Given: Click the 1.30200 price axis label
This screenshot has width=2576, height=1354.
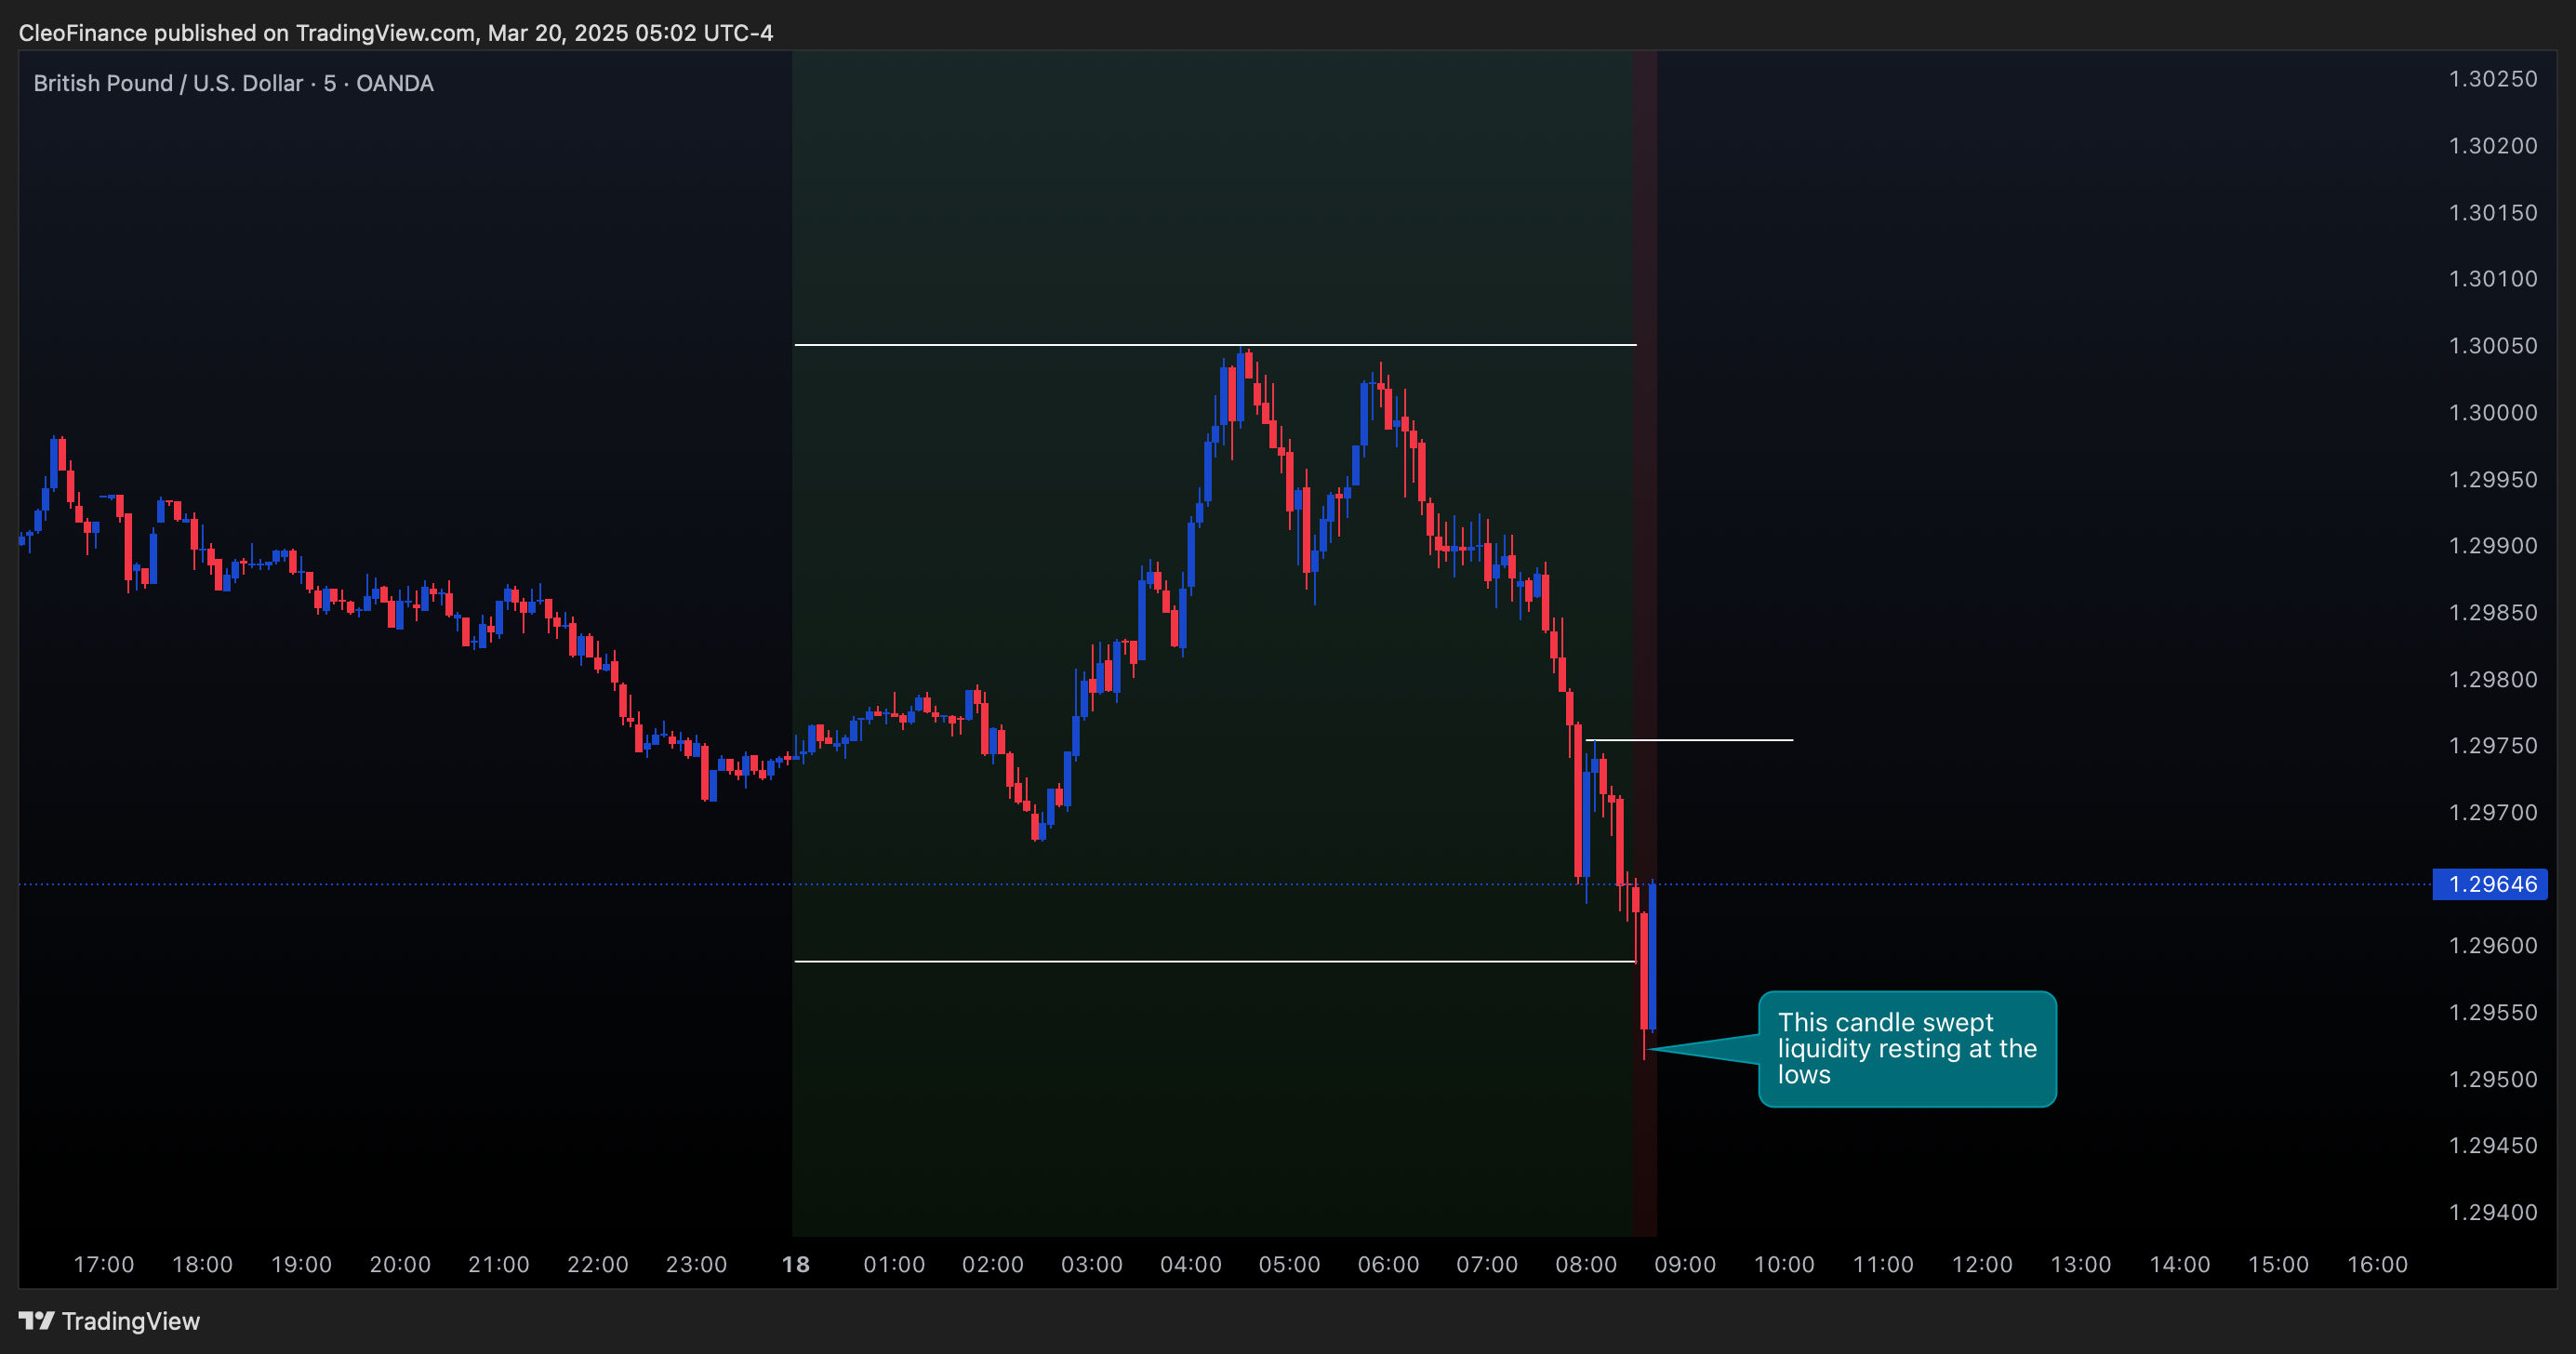Looking at the screenshot, I should 2493,146.
